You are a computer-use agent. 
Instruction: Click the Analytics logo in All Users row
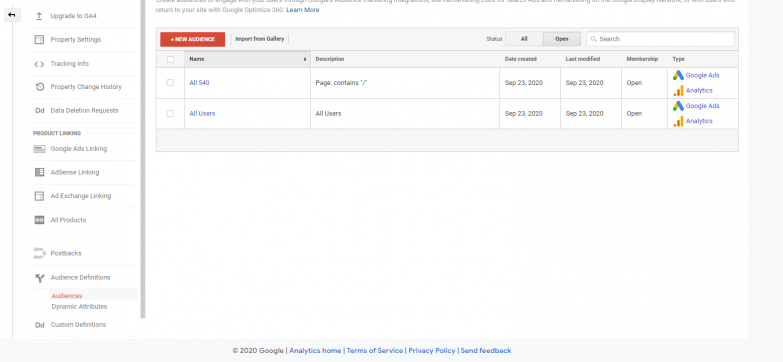click(x=678, y=121)
